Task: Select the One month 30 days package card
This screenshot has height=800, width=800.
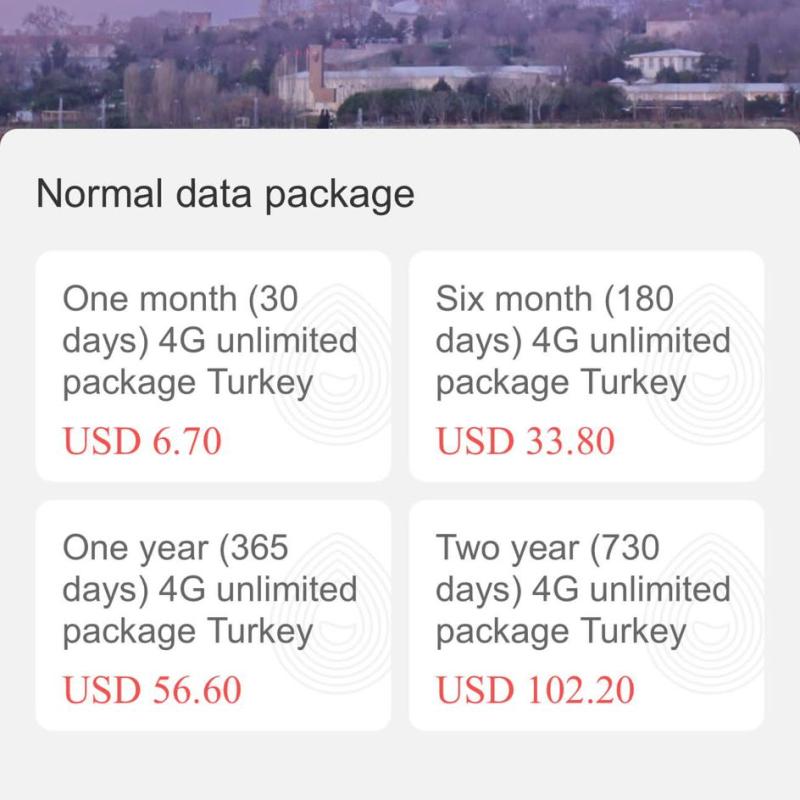Action: (212, 365)
